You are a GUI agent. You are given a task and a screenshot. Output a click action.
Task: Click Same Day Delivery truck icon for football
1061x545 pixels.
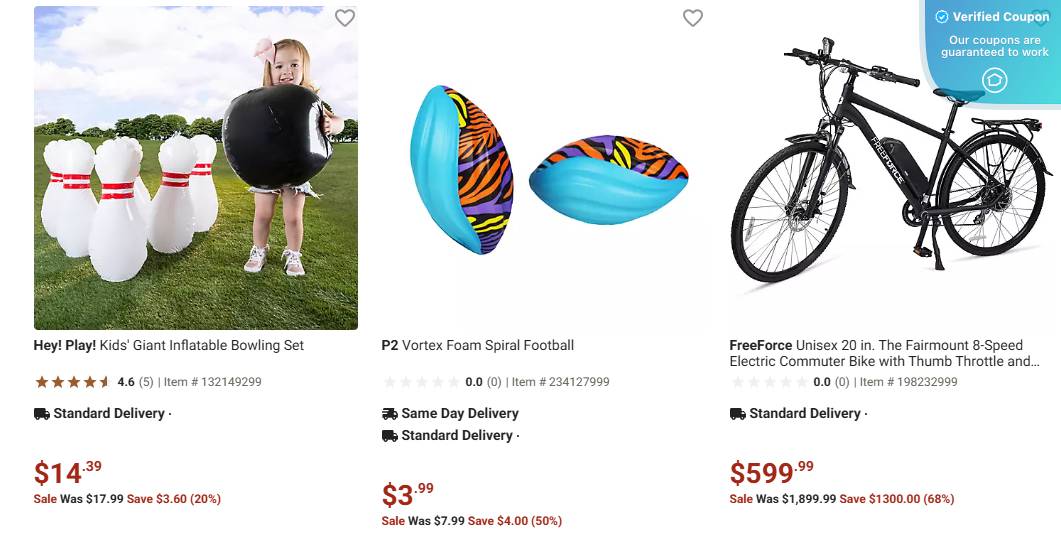click(390, 414)
